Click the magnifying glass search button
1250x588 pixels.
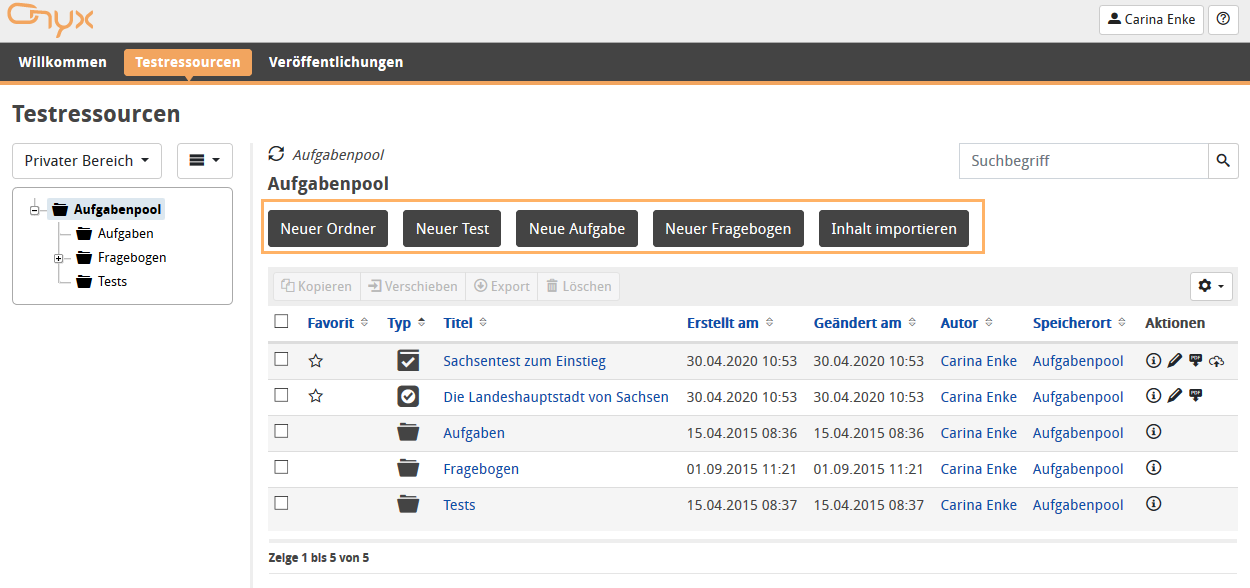pos(1223,161)
